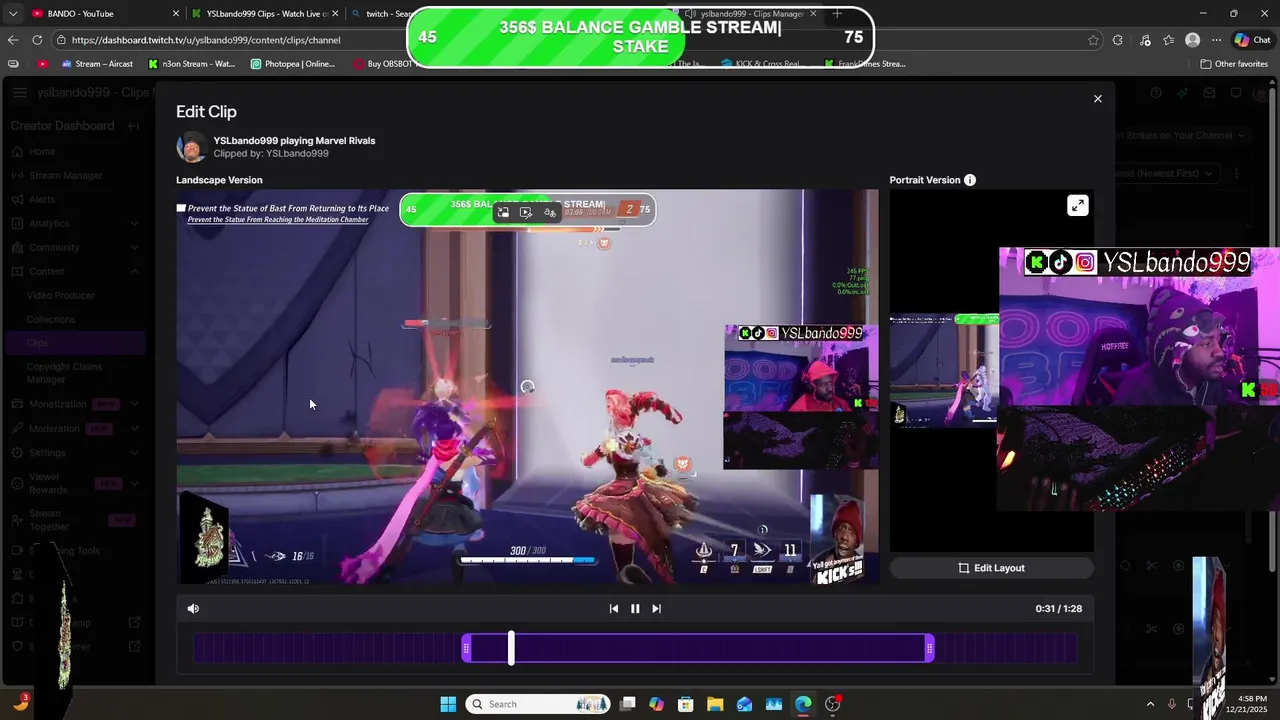Move the left trim handle on timeline
The image size is (1280, 720).
click(466, 649)
